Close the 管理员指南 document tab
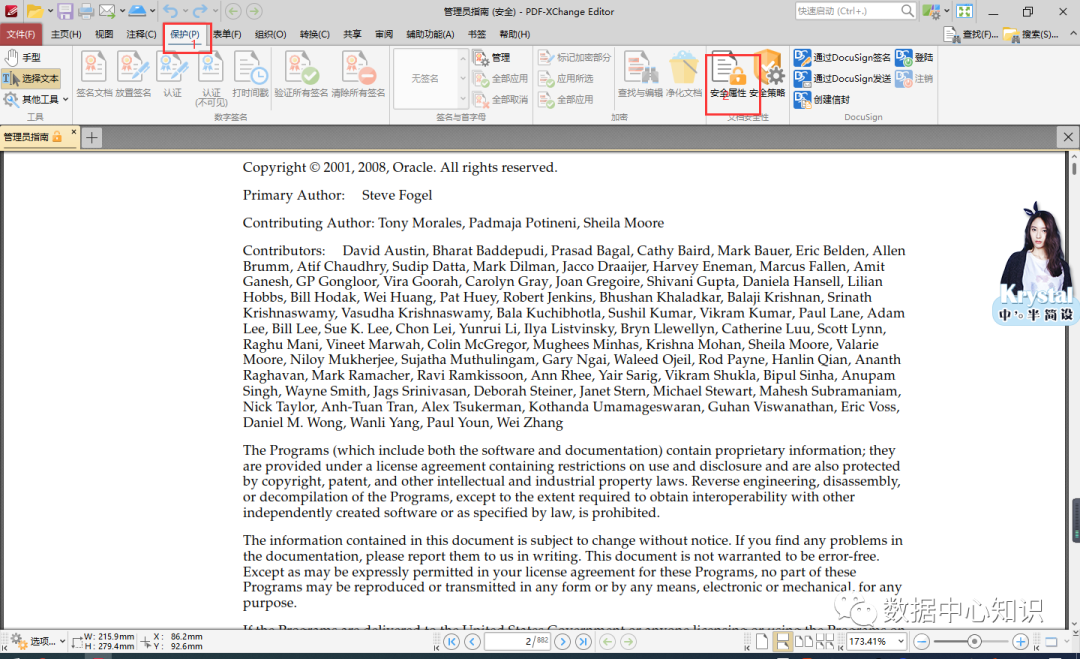Viewport: 1080px width, 659px height. coord(74,132)
